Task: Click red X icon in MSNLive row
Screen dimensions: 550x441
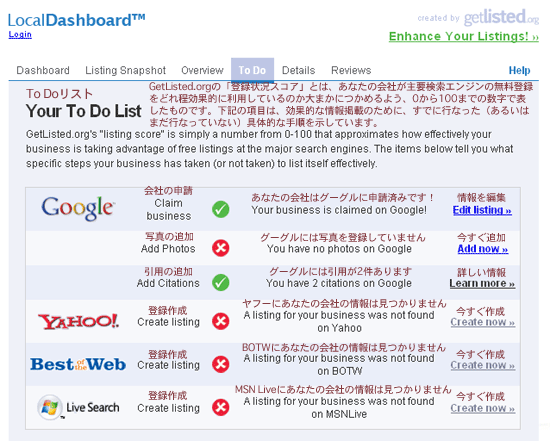Action: point(221,407)
